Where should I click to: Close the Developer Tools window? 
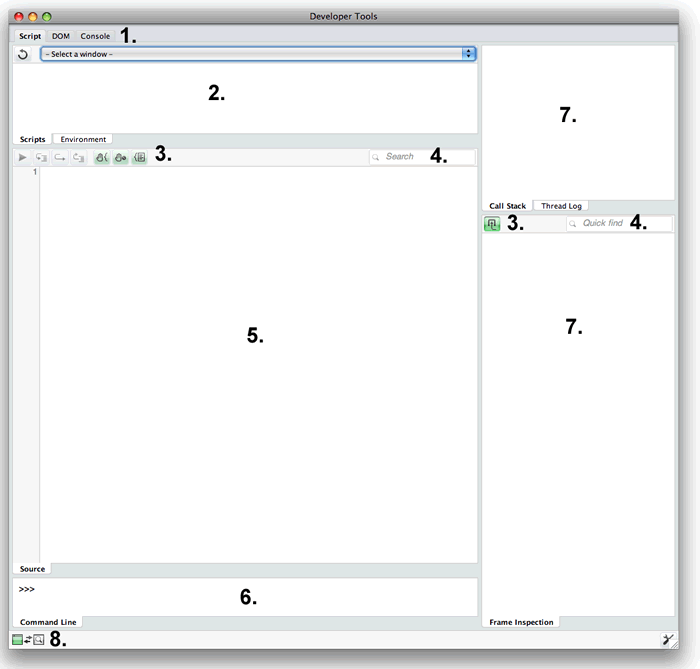(19, 17)
